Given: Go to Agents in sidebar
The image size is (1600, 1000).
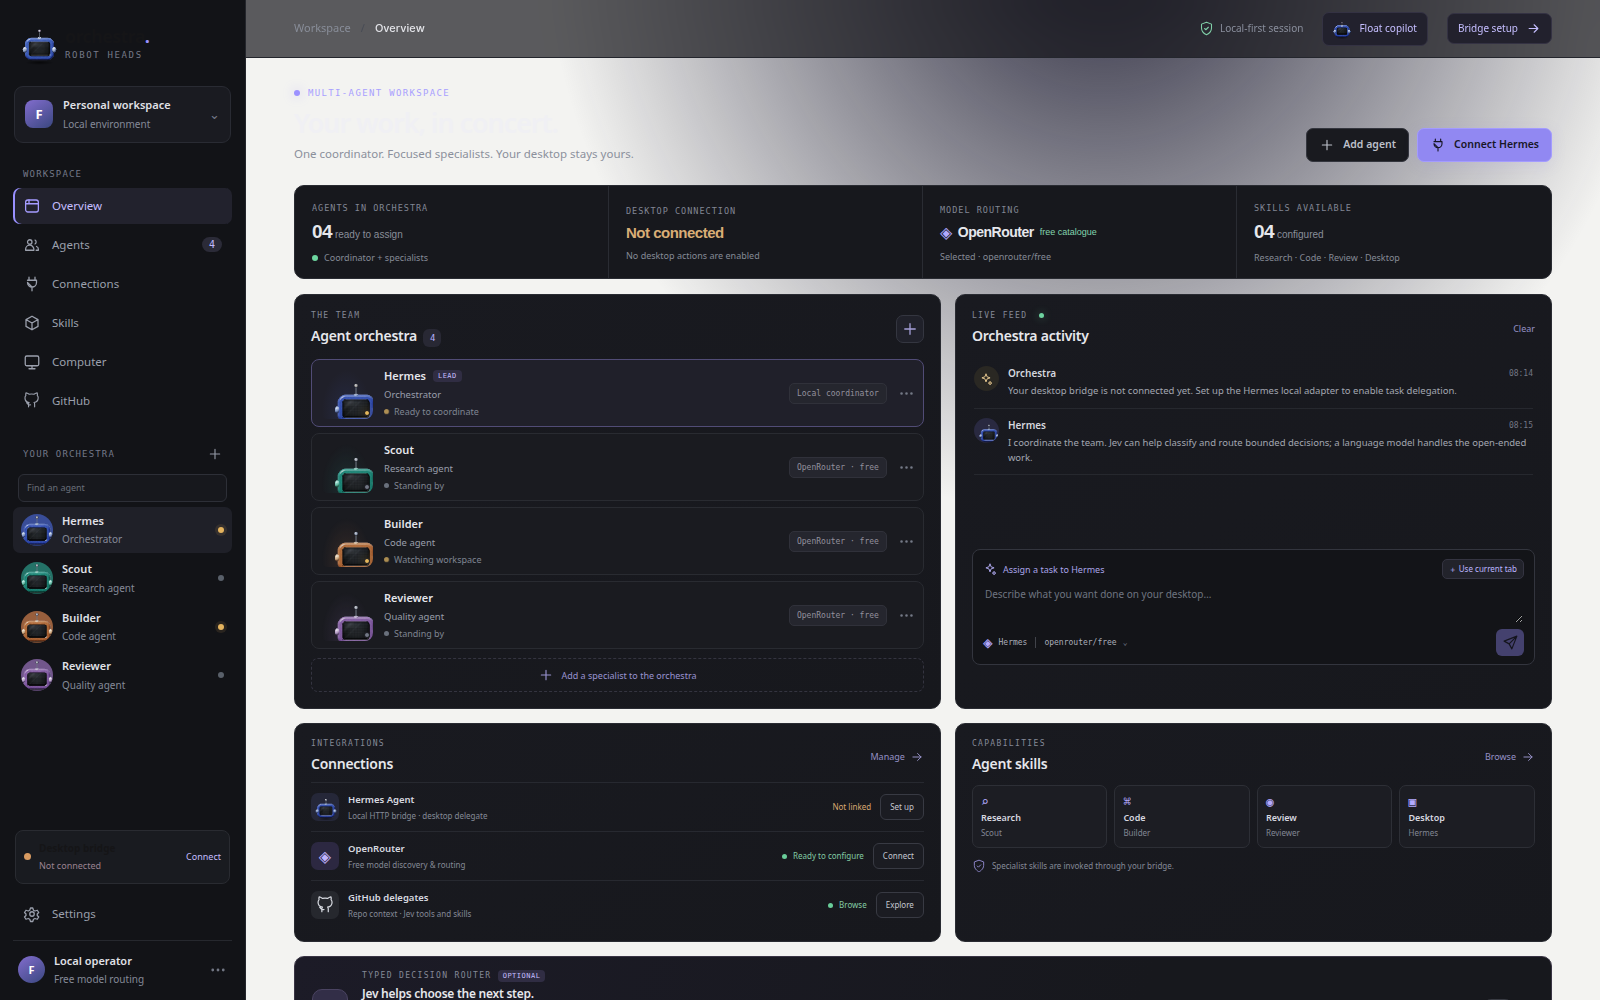Looking at the screenshot, I should click(x=122, y=245).
